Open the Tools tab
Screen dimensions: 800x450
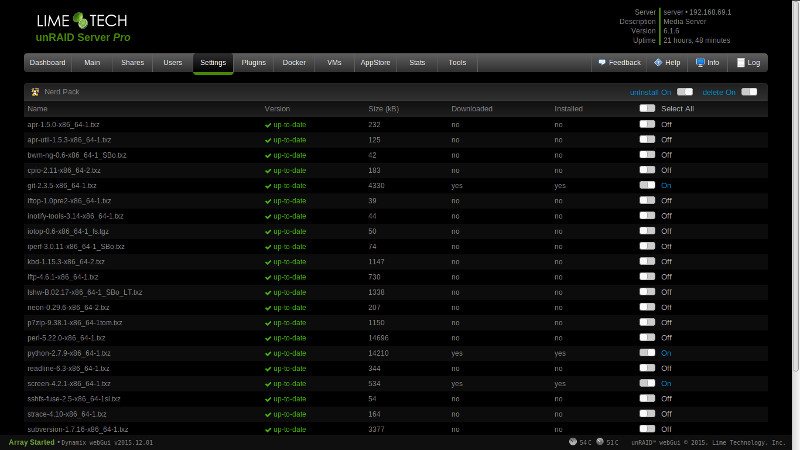coord(457,63)
